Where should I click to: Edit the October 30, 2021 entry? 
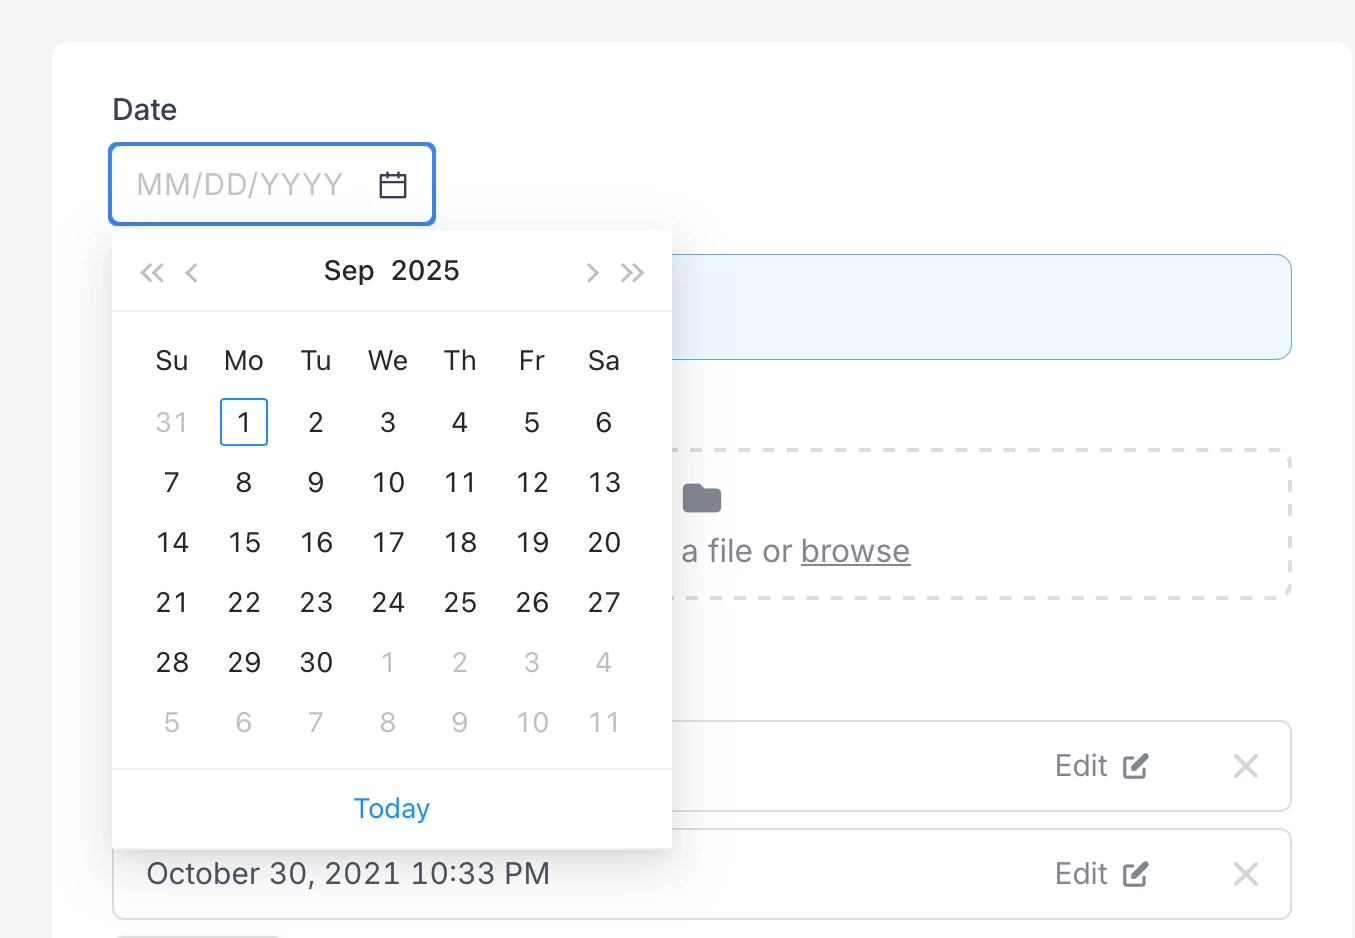pos(1101,874)
